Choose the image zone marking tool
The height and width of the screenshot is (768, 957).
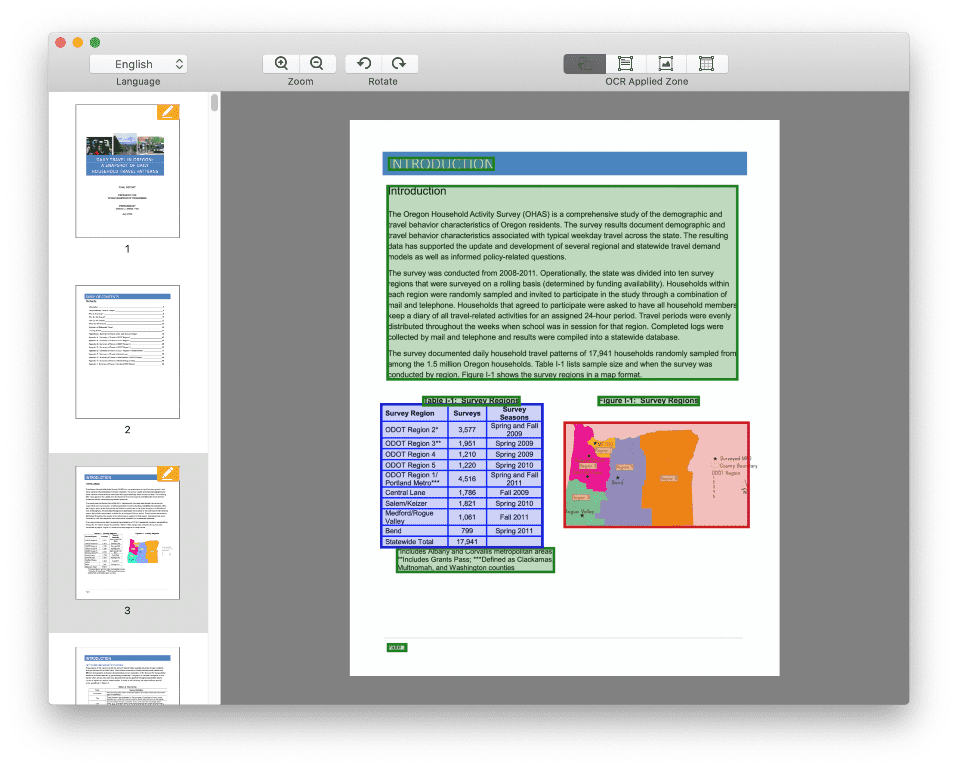(666, 64)
